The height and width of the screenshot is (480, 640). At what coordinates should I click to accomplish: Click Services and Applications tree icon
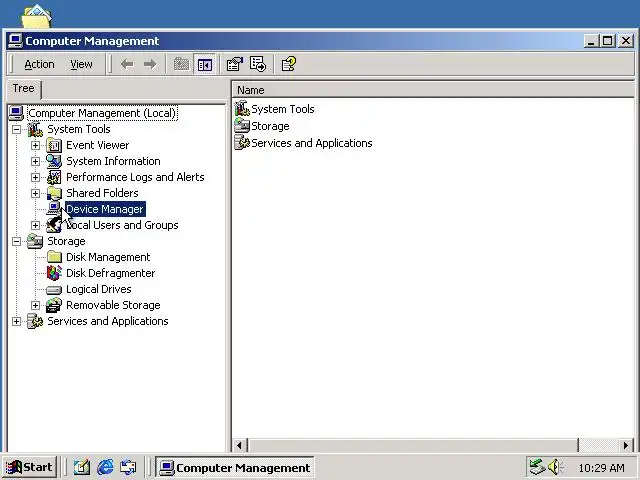click(35, 321)
